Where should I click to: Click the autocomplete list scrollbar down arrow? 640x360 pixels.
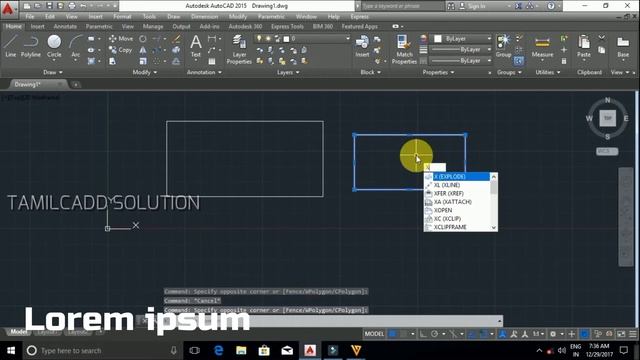494,228
